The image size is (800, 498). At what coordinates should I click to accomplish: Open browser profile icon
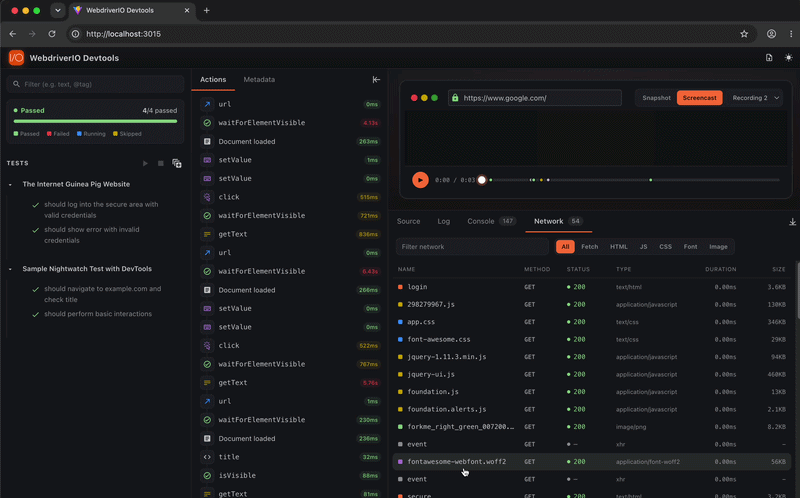pos(771,34)
